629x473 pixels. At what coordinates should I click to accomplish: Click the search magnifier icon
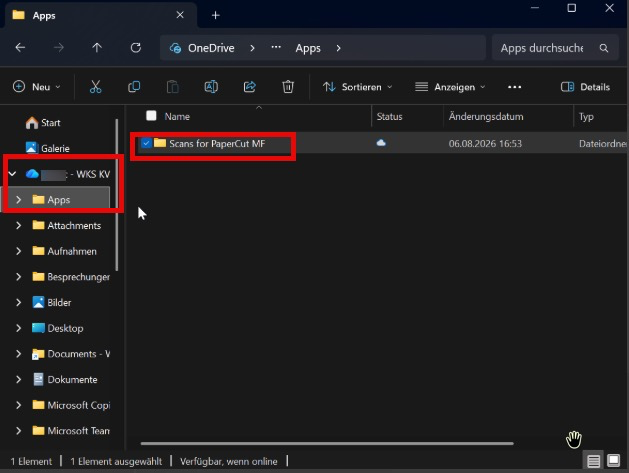coord(604,48)
